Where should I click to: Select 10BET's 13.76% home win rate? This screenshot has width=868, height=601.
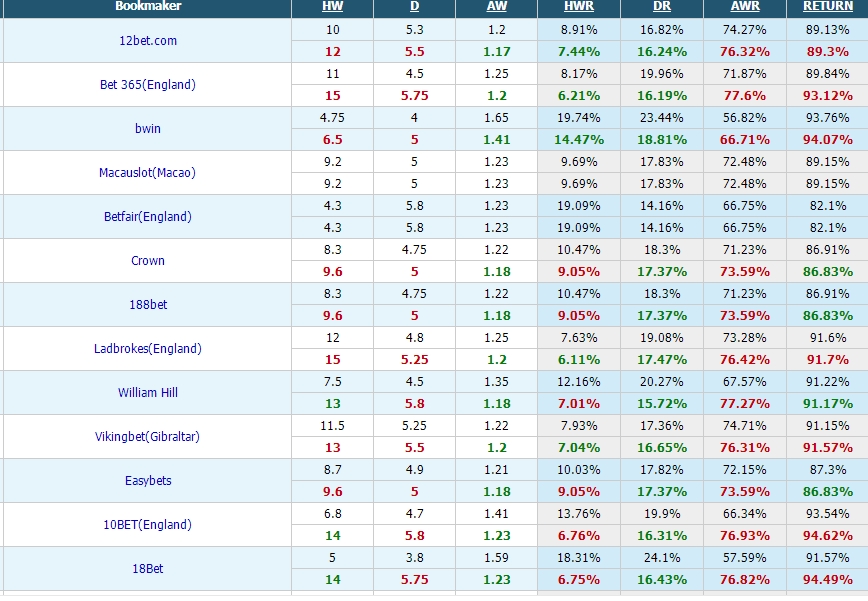click(x=578, y=514)
